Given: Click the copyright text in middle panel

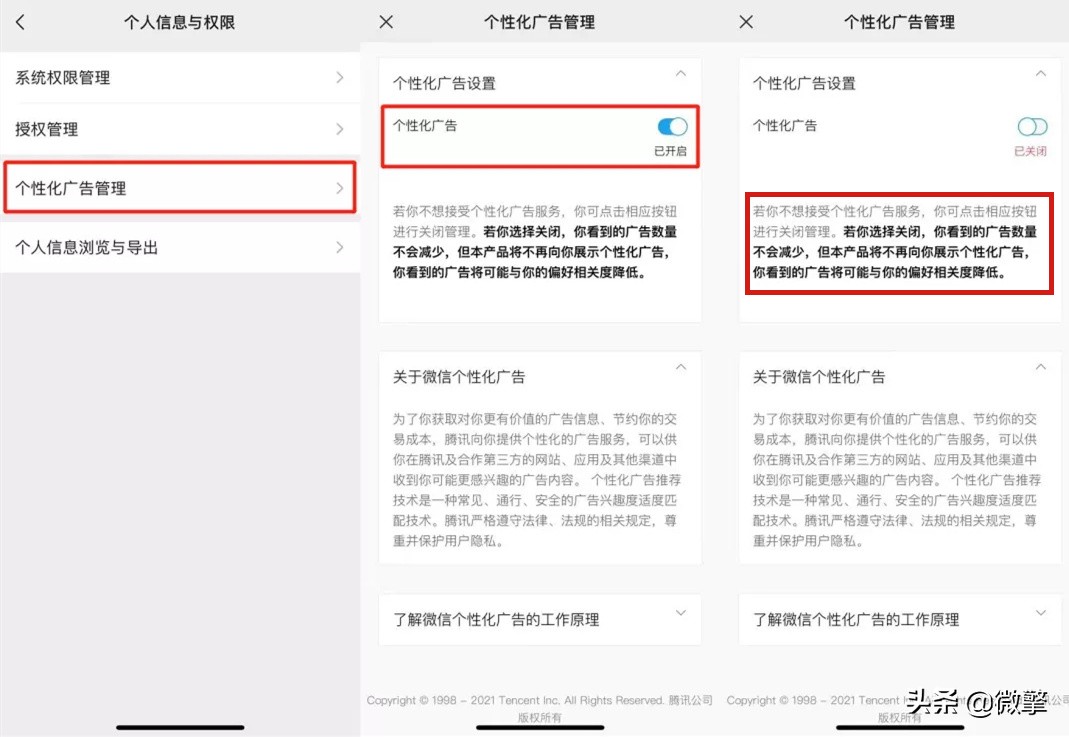Looking at the screenshot, I should tap(539, 708).
